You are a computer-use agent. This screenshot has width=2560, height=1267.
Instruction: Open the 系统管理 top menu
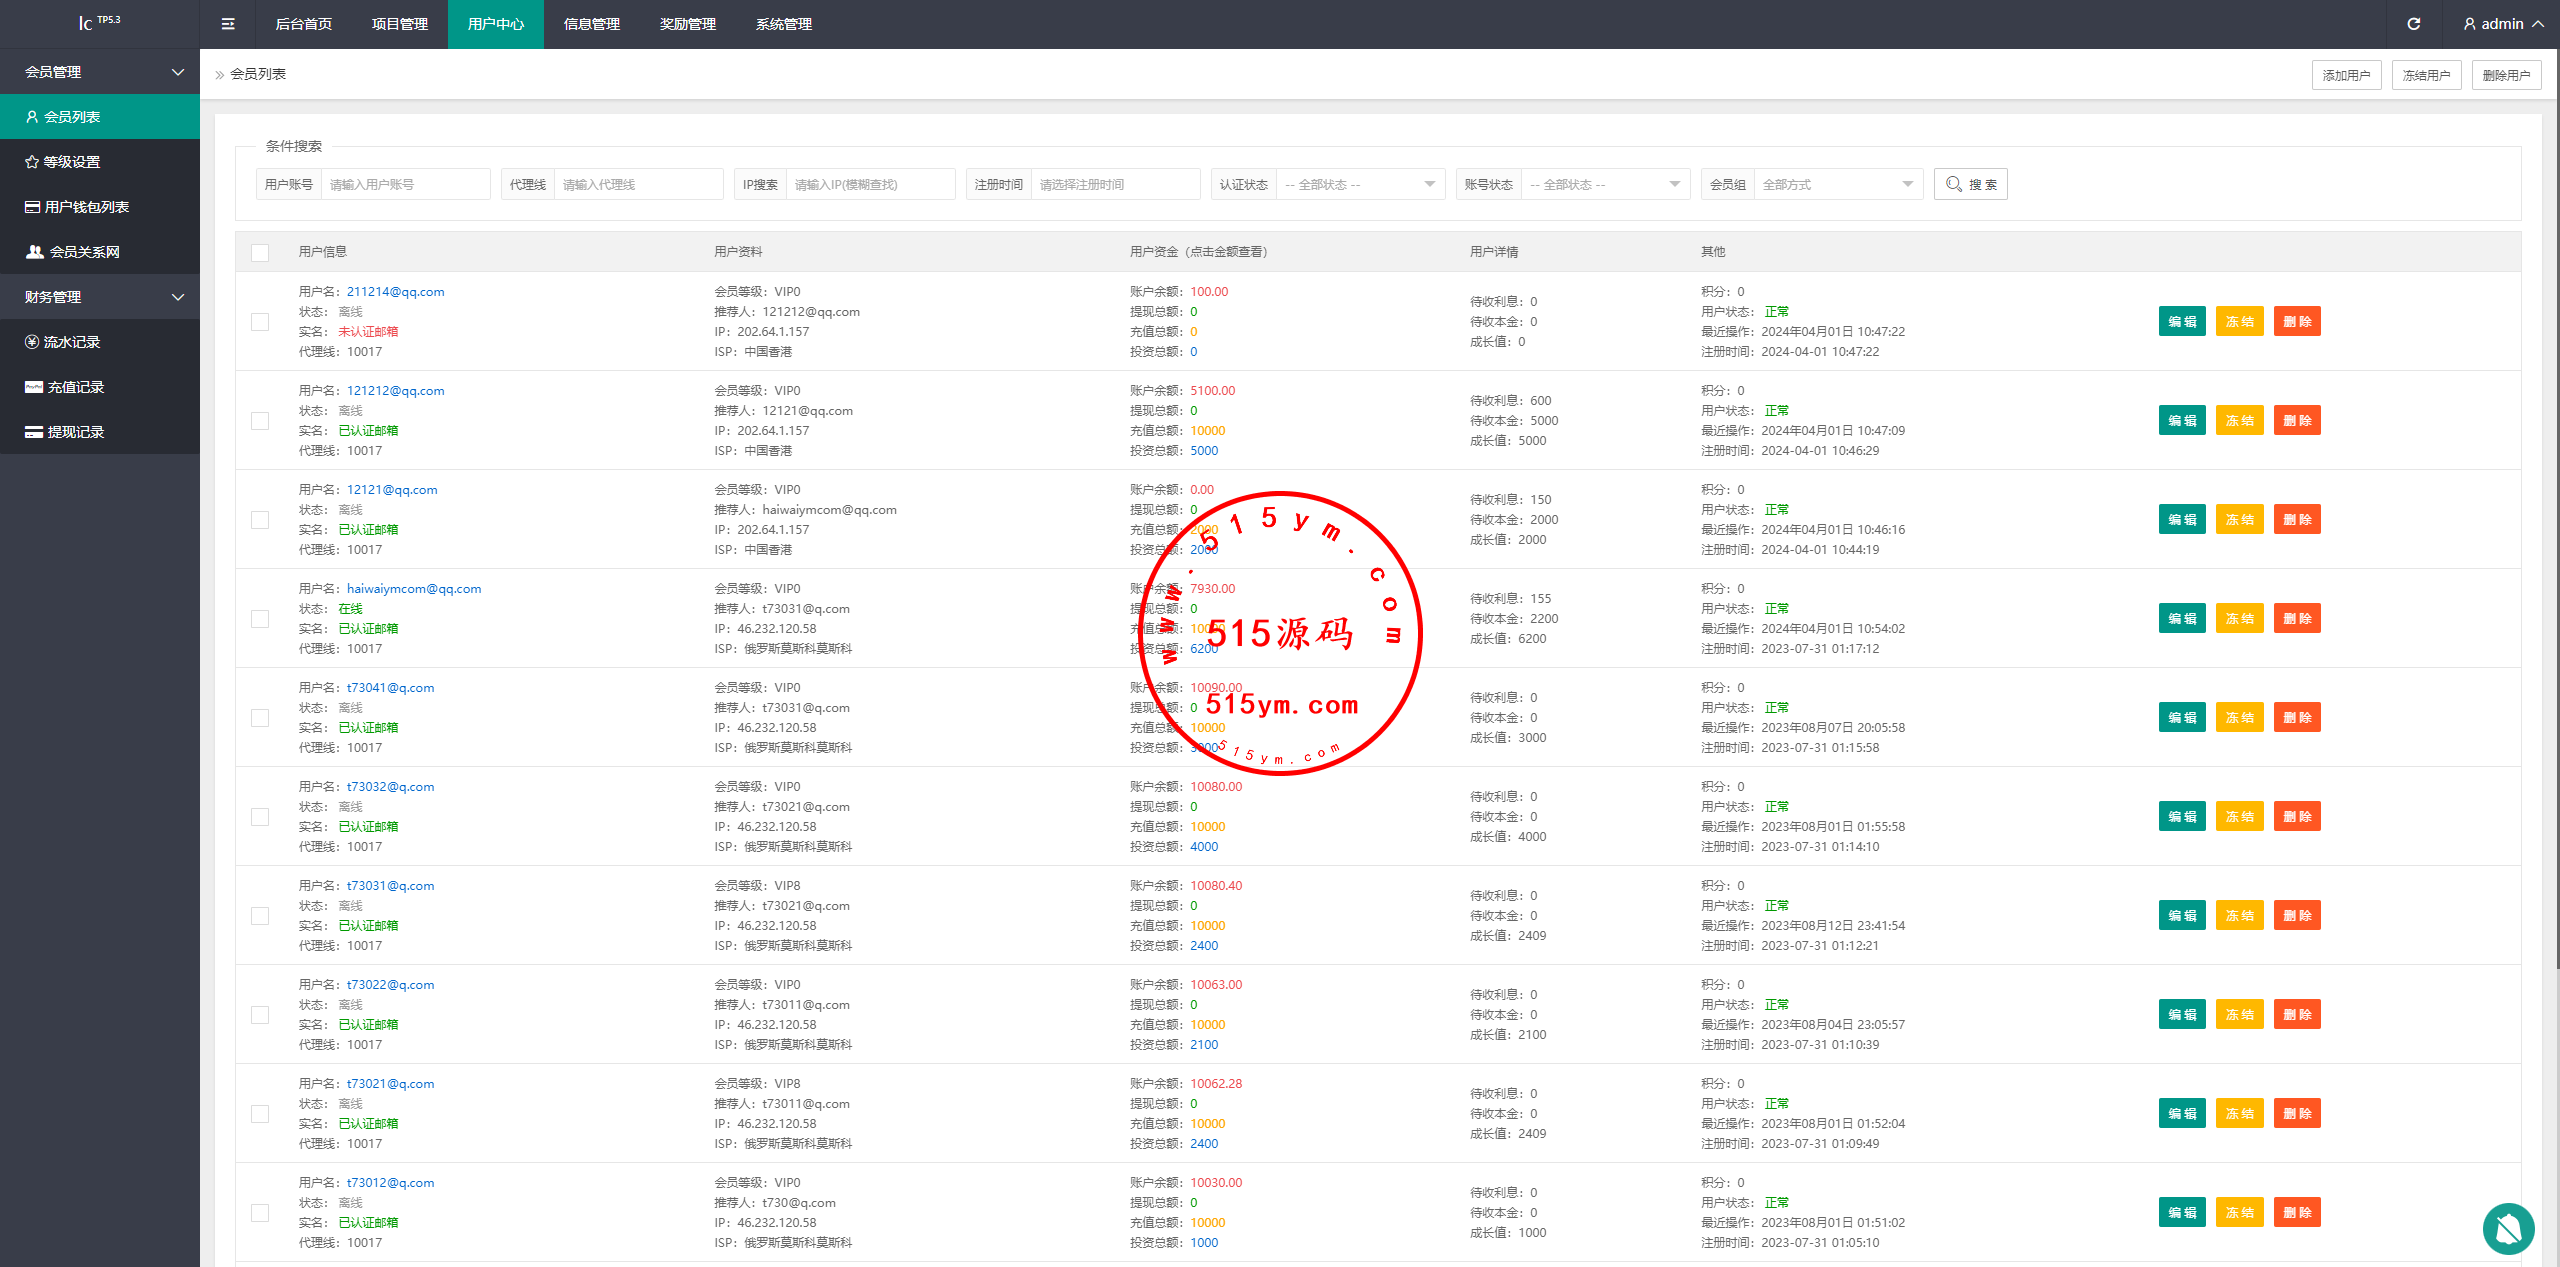click(784, 24)
